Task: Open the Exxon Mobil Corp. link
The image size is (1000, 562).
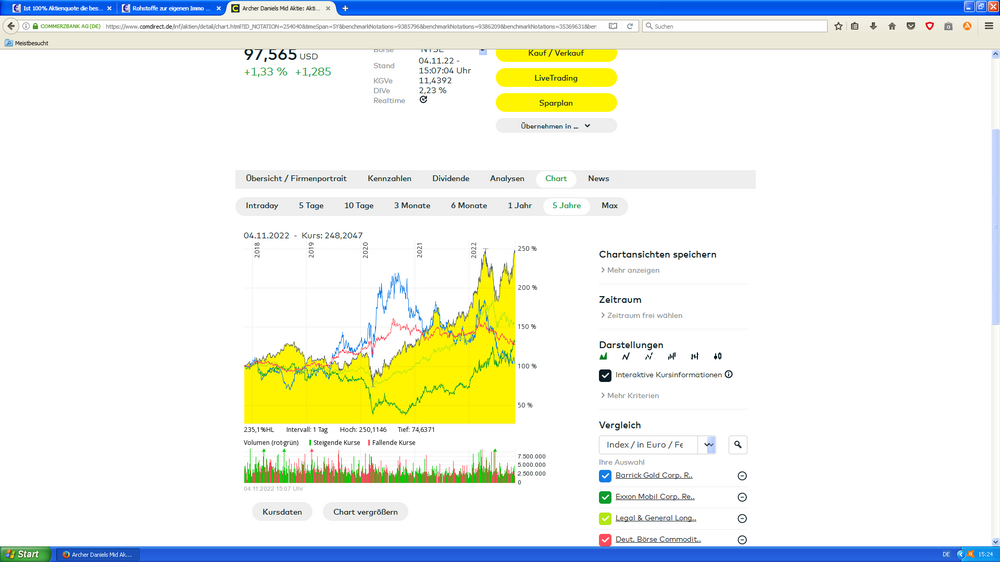Action: point(655,496)
